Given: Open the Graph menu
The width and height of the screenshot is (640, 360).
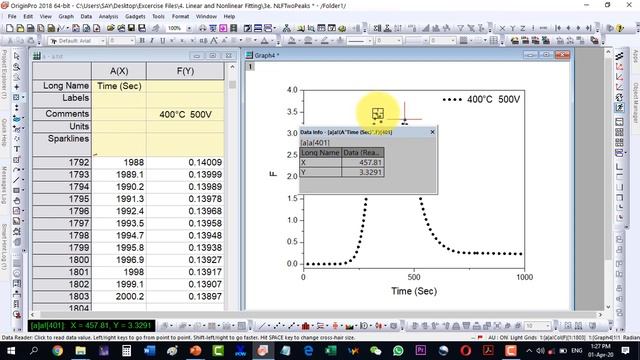Looking at the screenshot, I should [66, 16].
